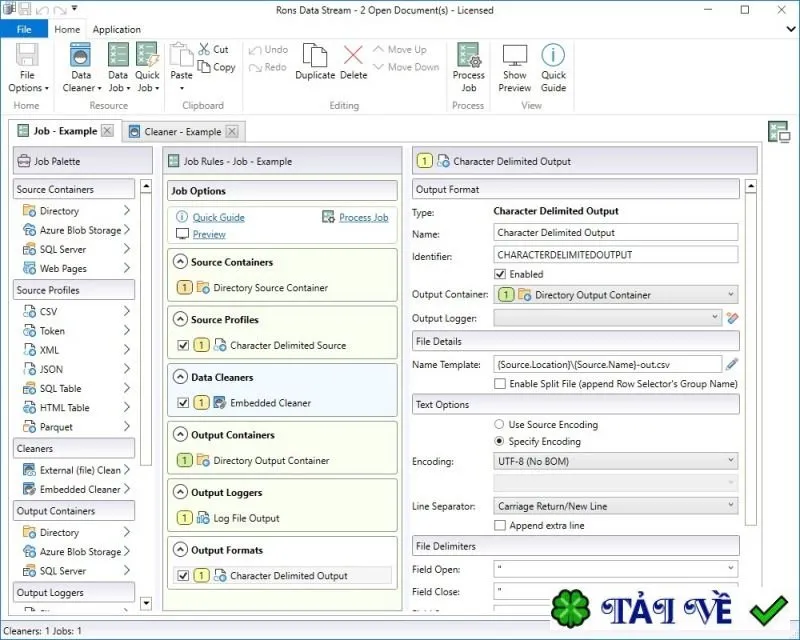Select Use Source Encoding radio button

[499, 424]
